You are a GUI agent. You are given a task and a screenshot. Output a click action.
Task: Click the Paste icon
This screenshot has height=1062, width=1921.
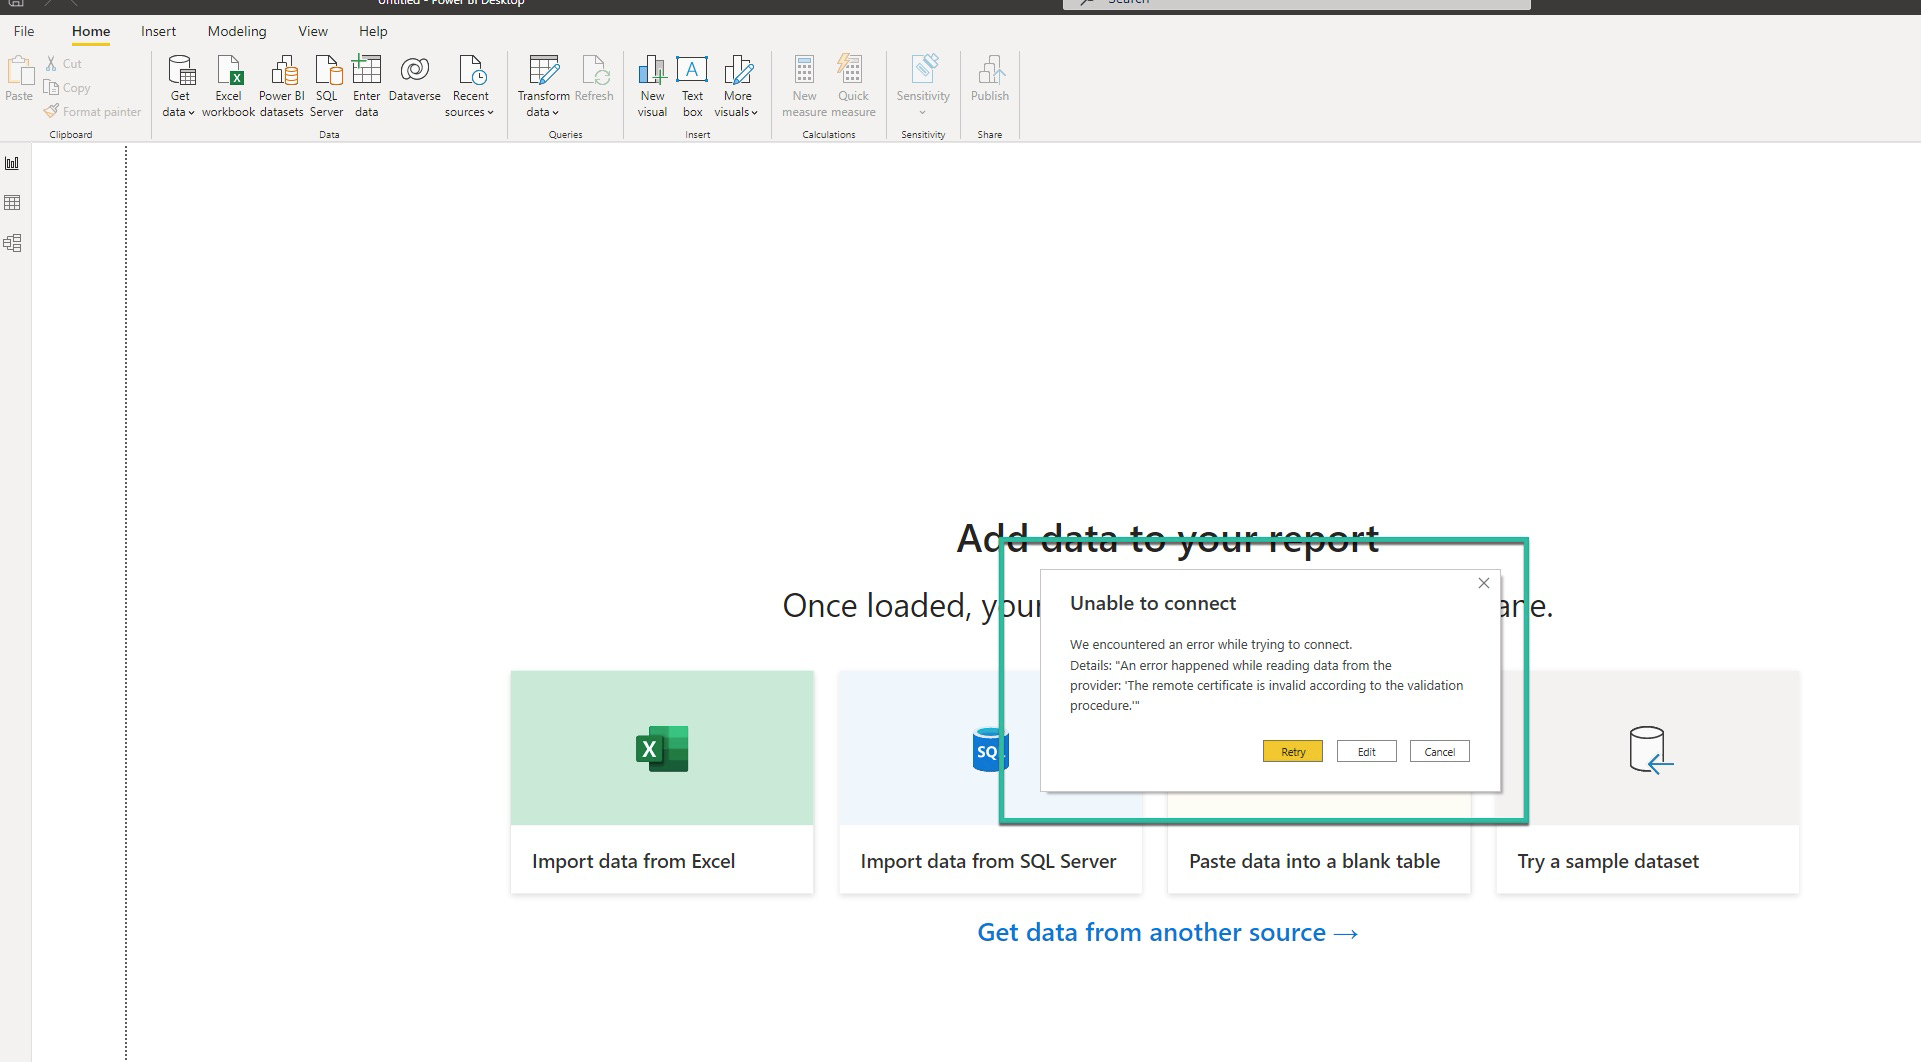tap(19, 80)
